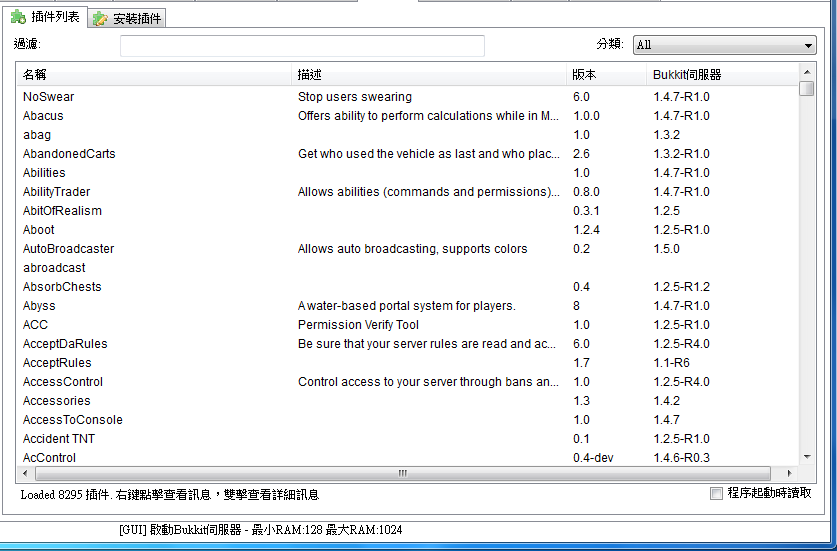Click the 過濾 filter text field
Viewport: 837px width, 551px height.
302,46
